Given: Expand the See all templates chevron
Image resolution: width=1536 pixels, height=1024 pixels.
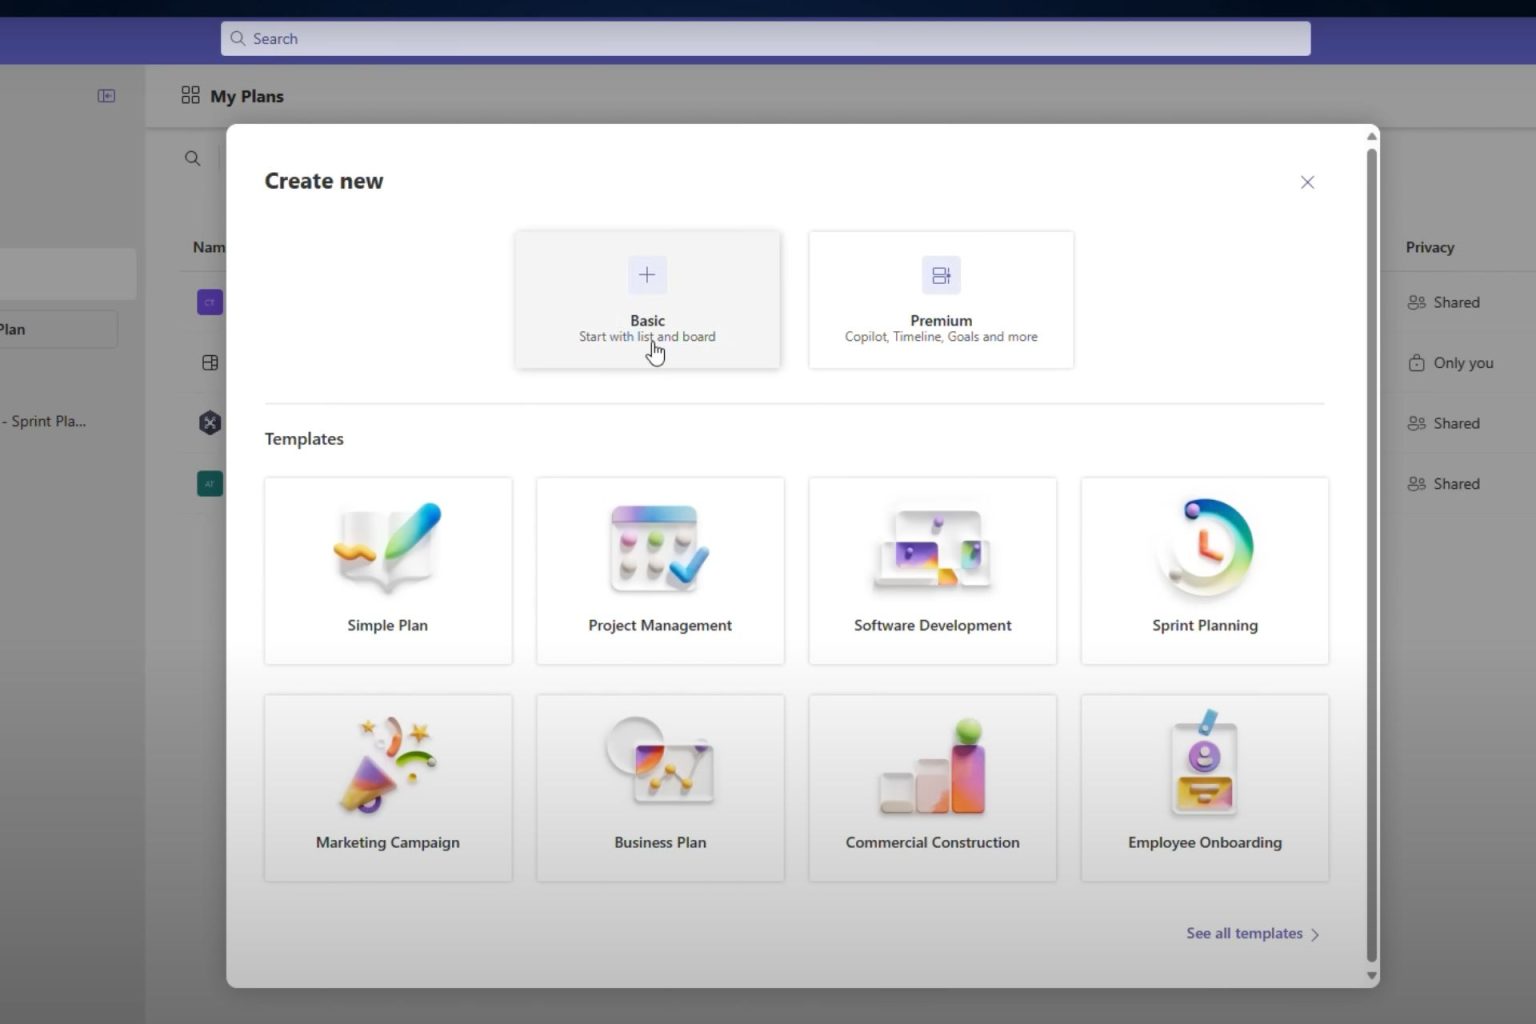Looking at the screenshot, I should tap(1315, 934).
